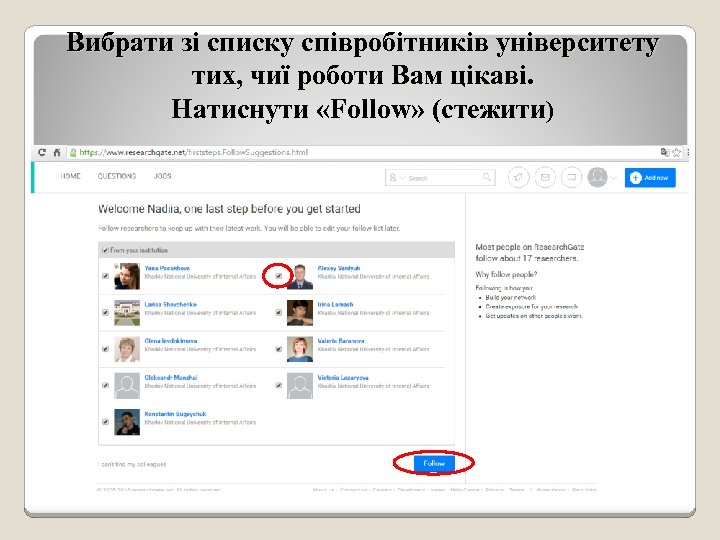Screen dimensions: 720x540
Task: Open the notifications bell icon in header
Action: 518,177
